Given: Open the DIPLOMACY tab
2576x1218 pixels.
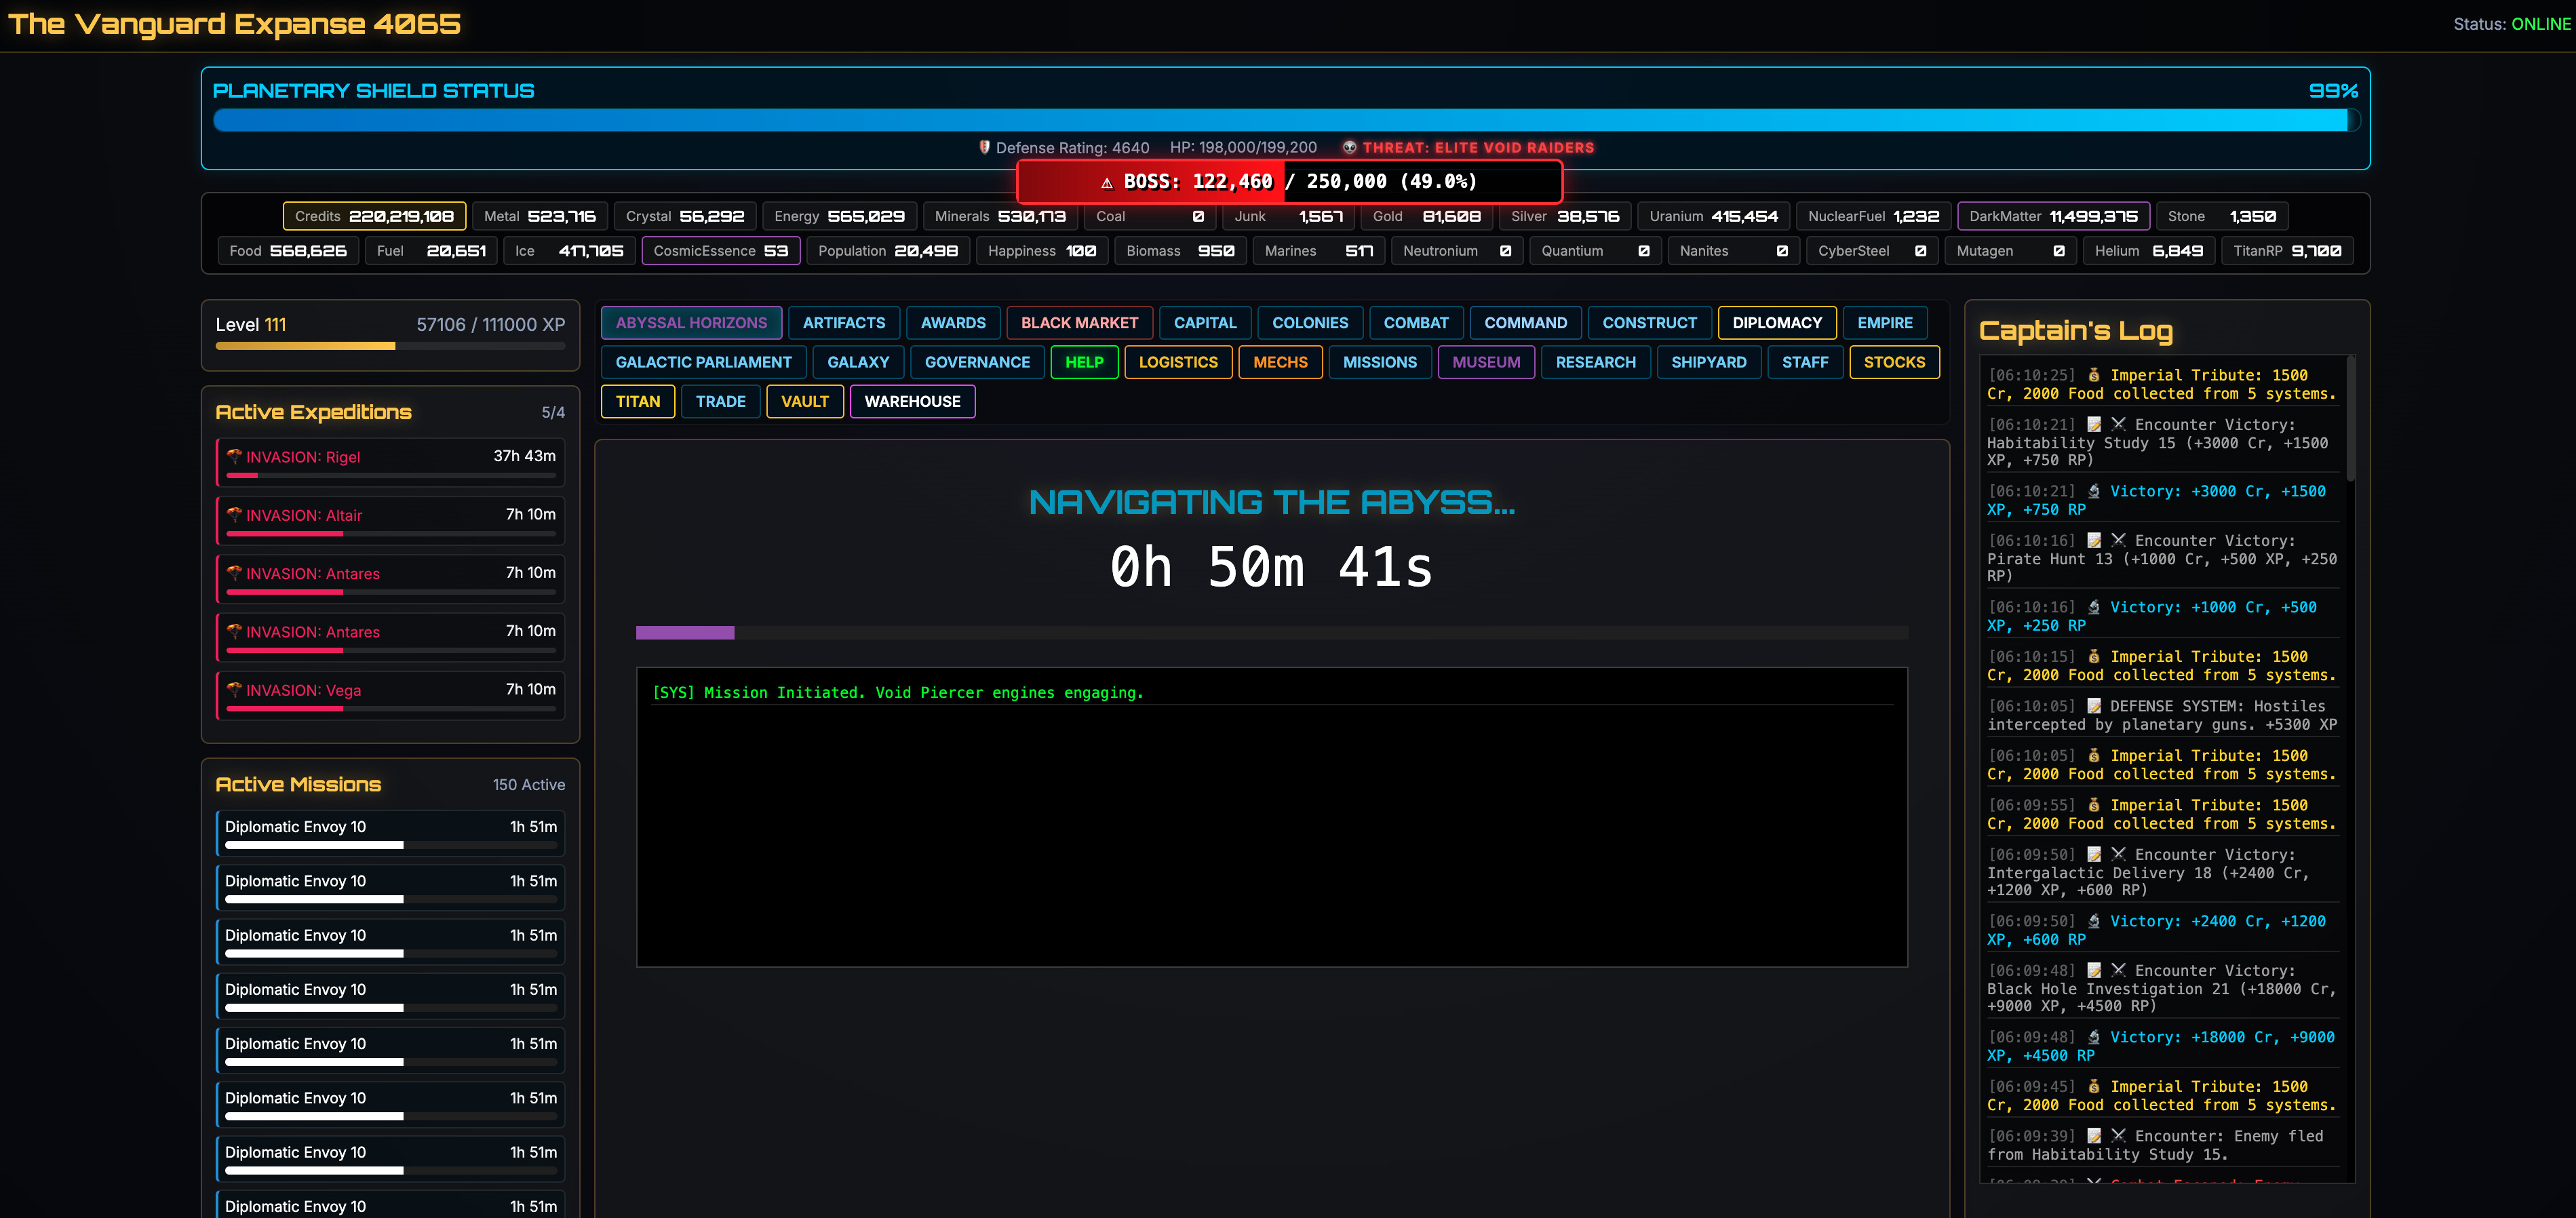Looking at the screenshot, I should pyautogui.click(x=1777, y=323).
